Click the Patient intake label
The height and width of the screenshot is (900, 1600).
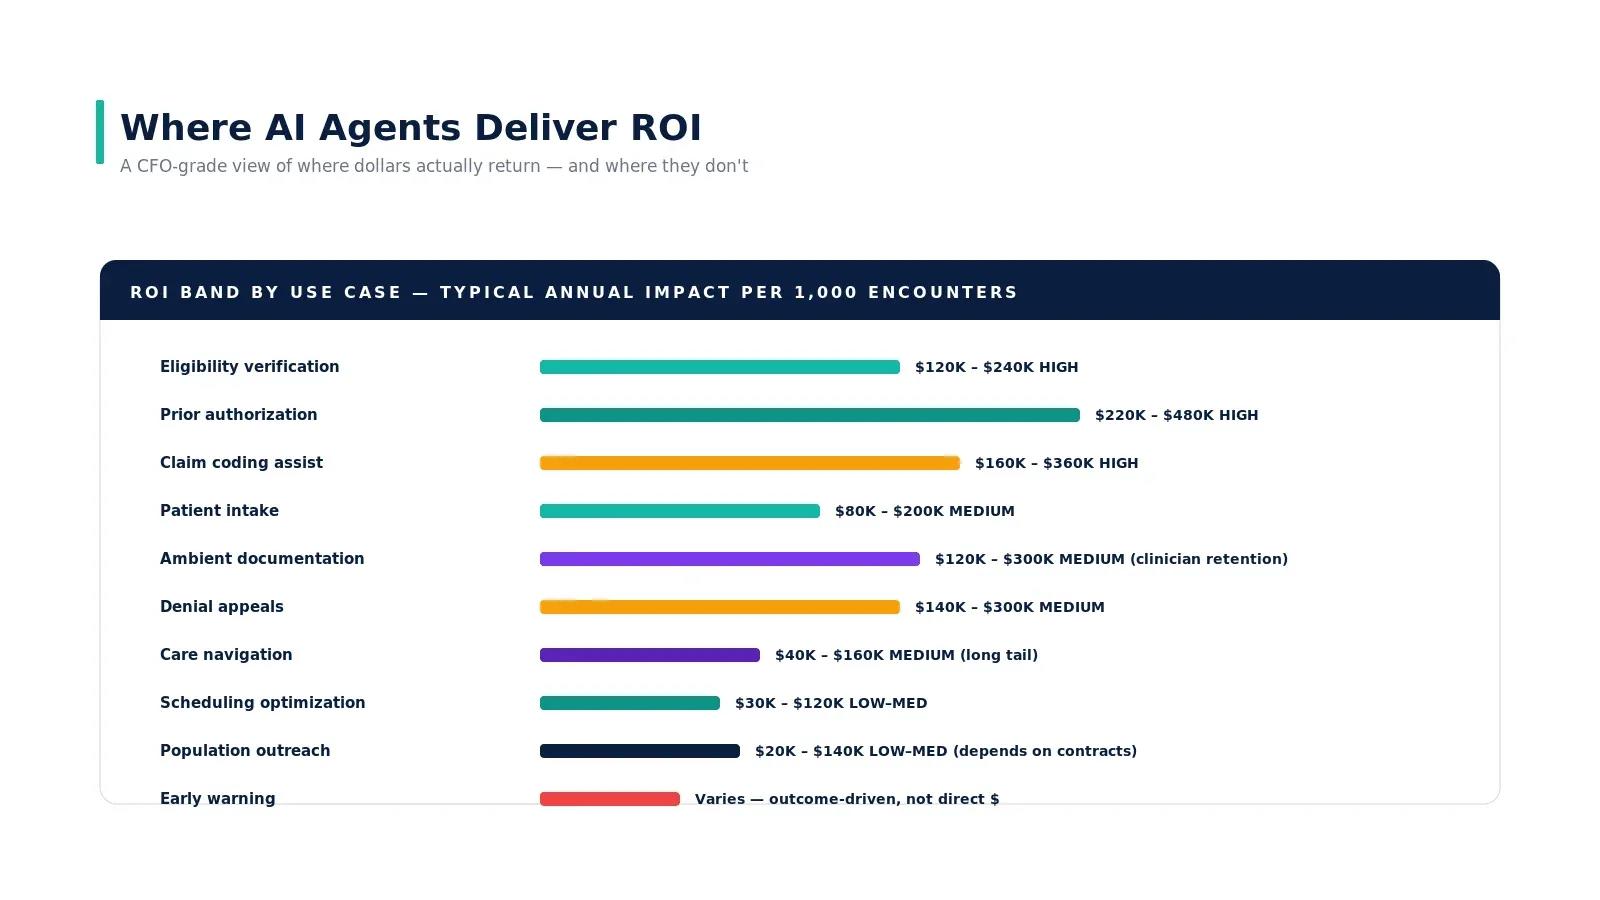[220, 511]
